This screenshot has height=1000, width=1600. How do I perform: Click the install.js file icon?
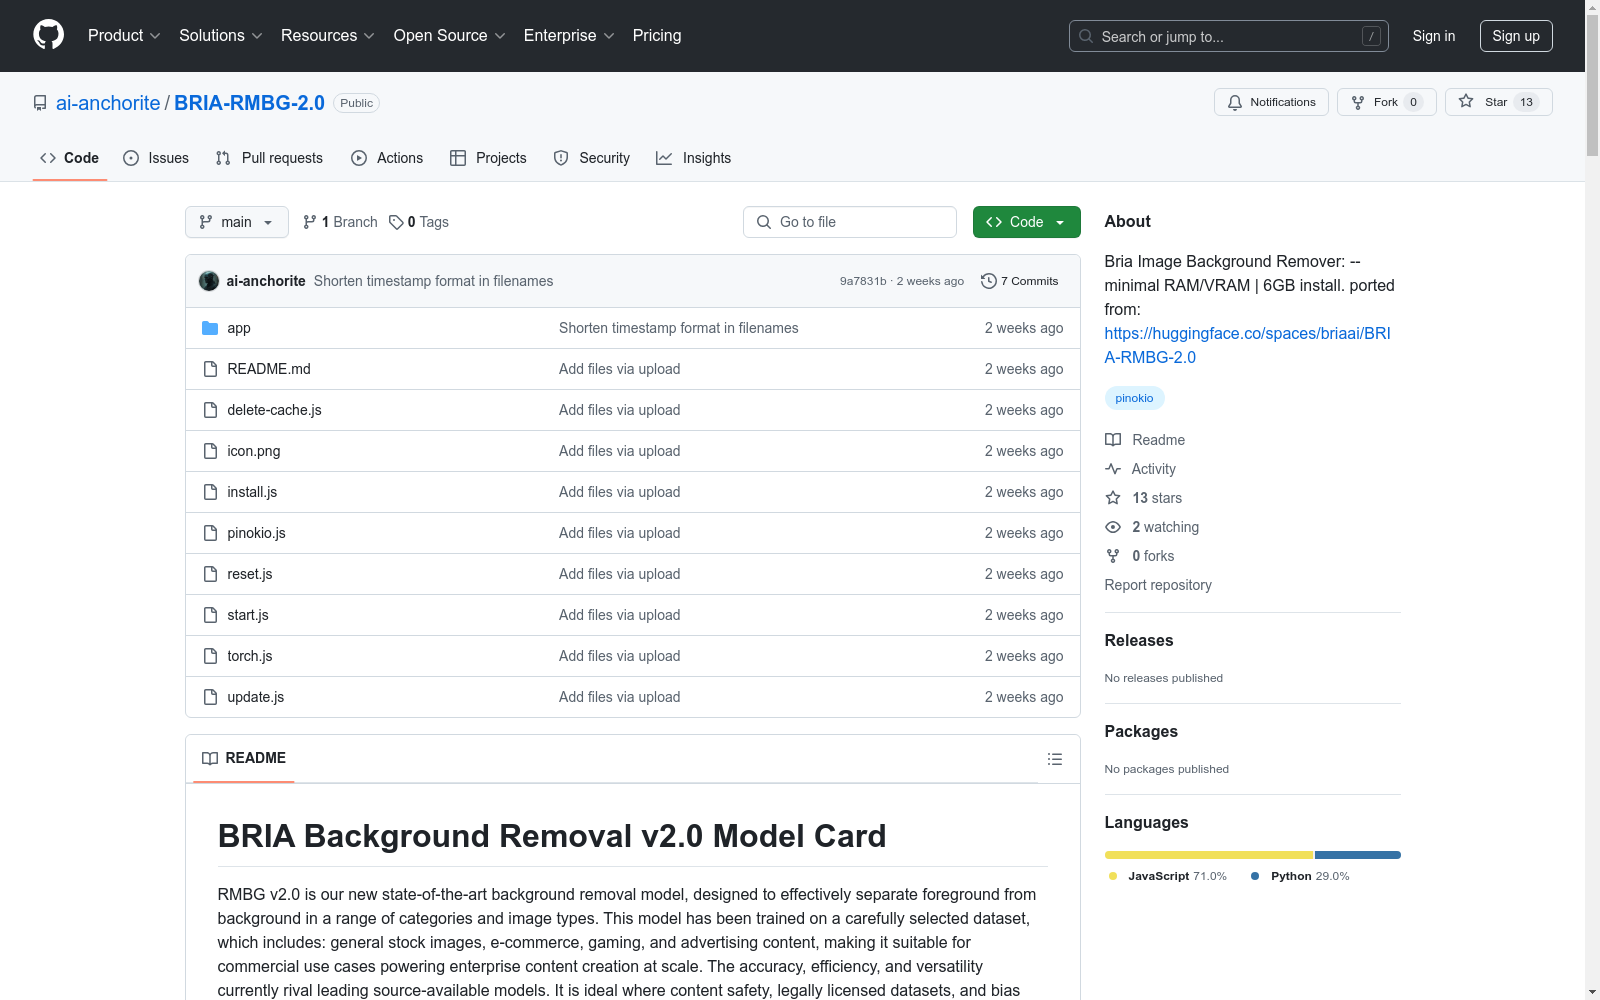(210, 492)
